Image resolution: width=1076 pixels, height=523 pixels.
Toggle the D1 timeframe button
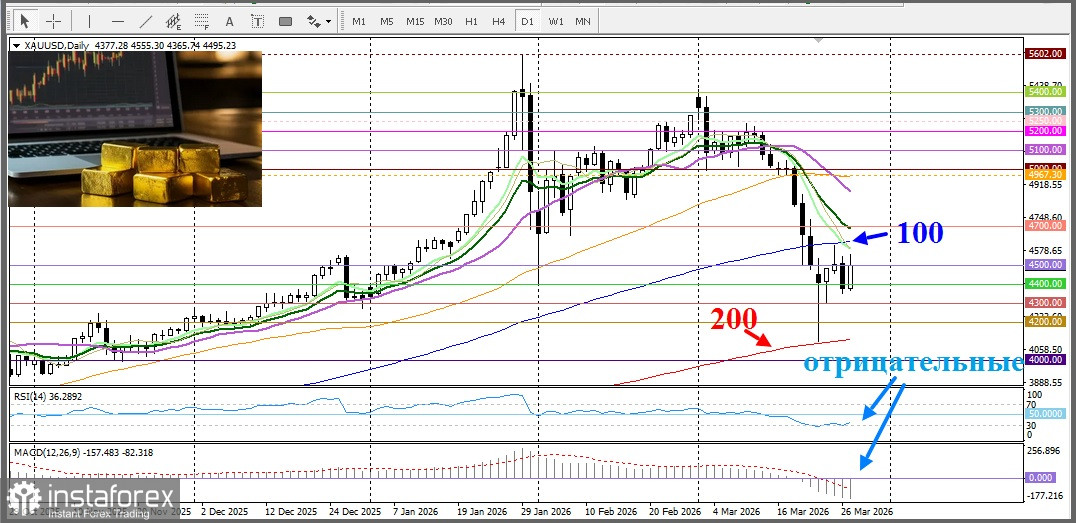(527, 21)
